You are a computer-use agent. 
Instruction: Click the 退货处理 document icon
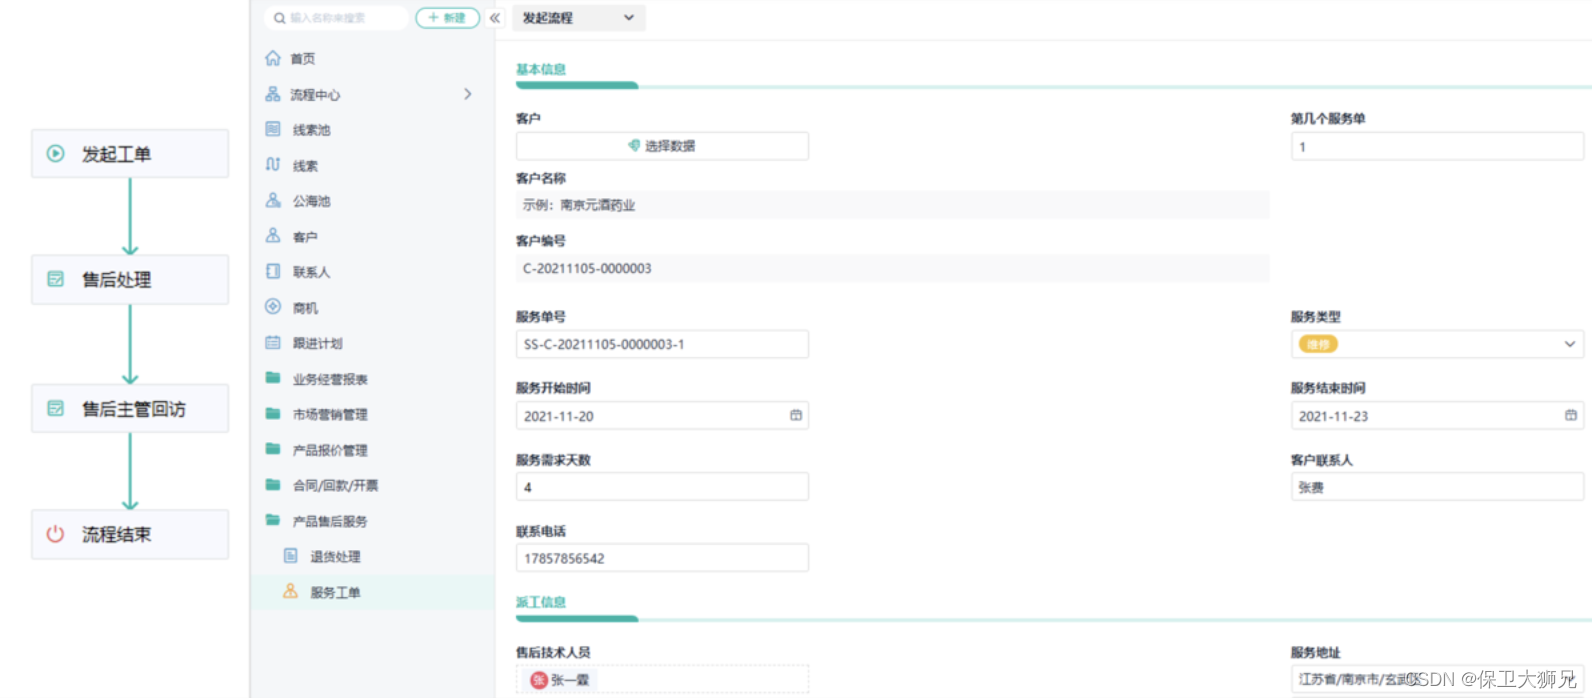[290, 556]
